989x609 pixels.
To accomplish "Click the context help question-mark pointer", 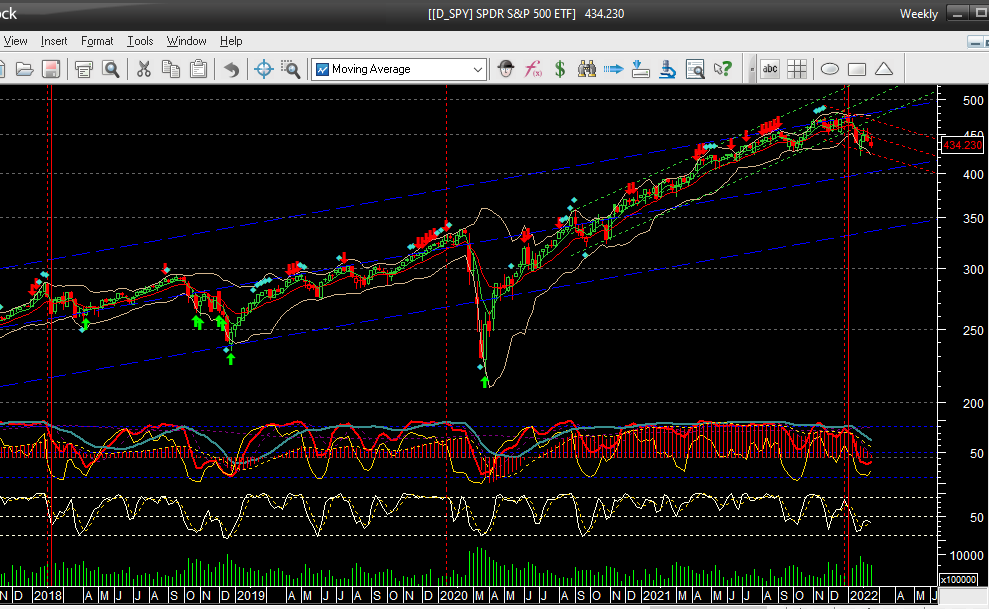I will point(722,69).
